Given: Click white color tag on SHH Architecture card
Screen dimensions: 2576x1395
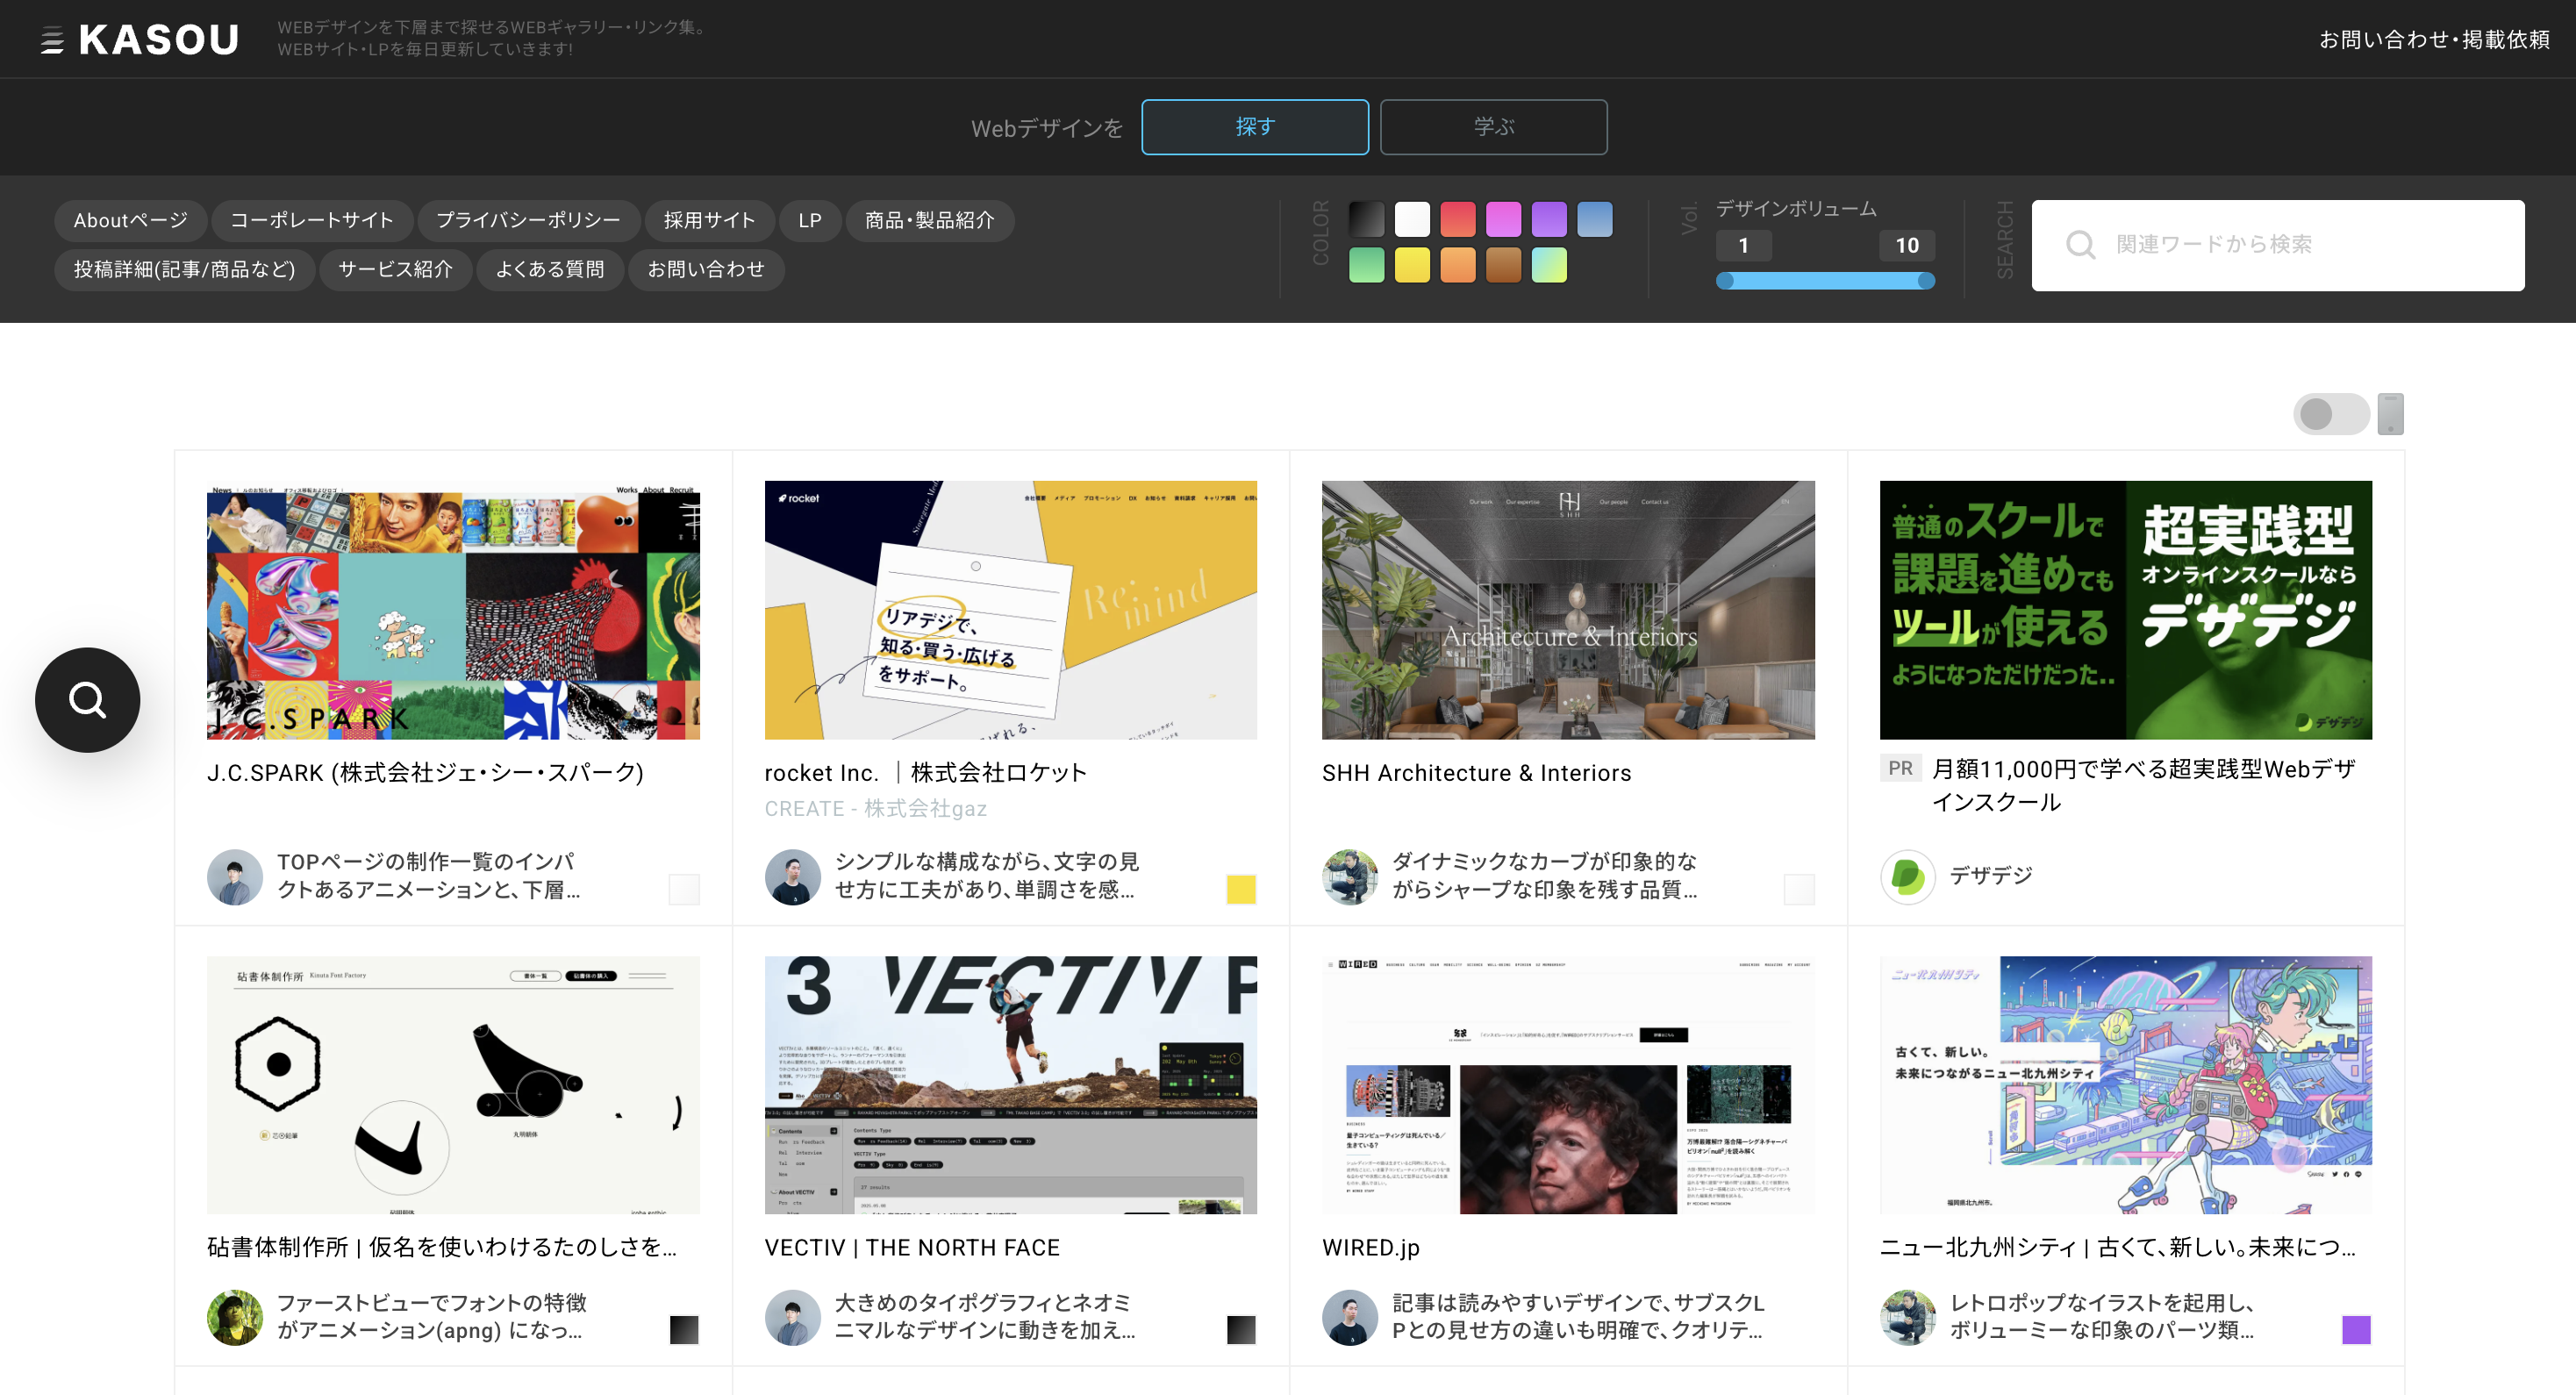Looking at the screenshot, I should pos(1799,889).
